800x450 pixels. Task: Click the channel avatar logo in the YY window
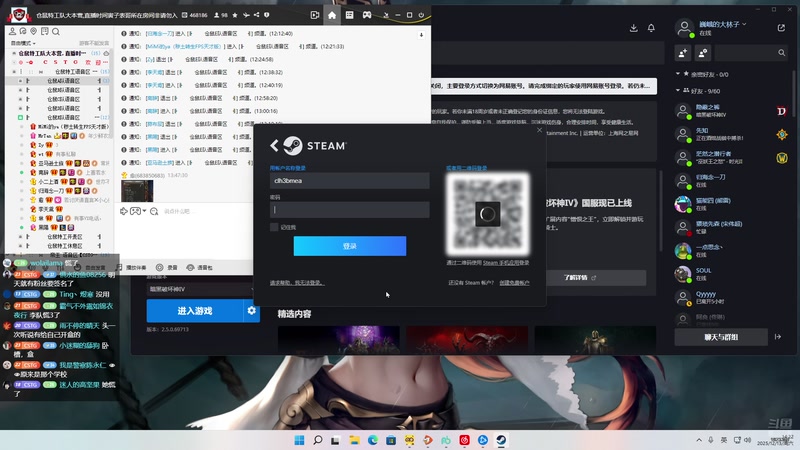click(x=18, y=14)
